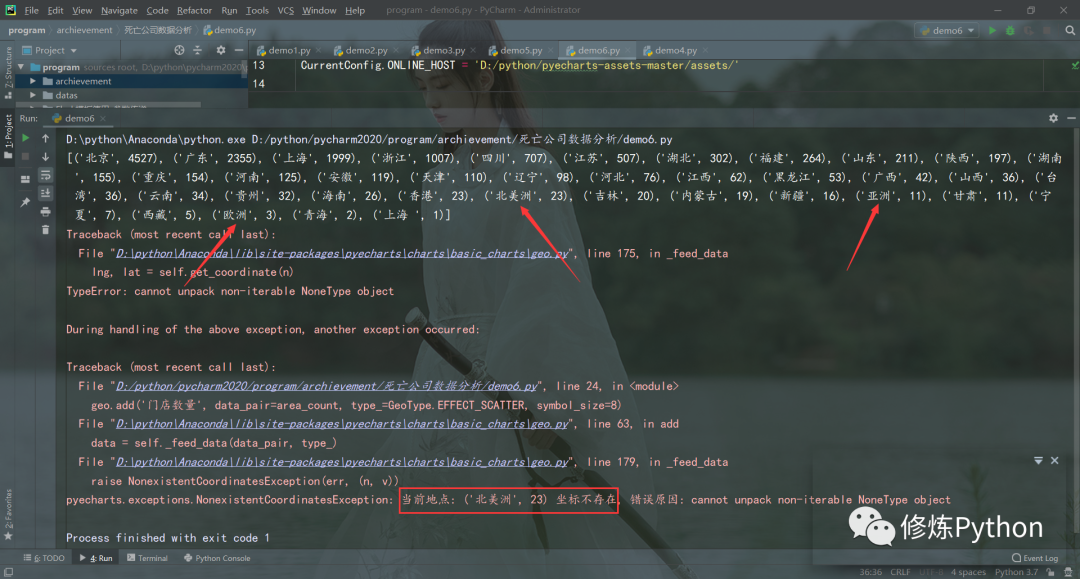Open the Window menu

pyautogui.click(x=319, y=10)
